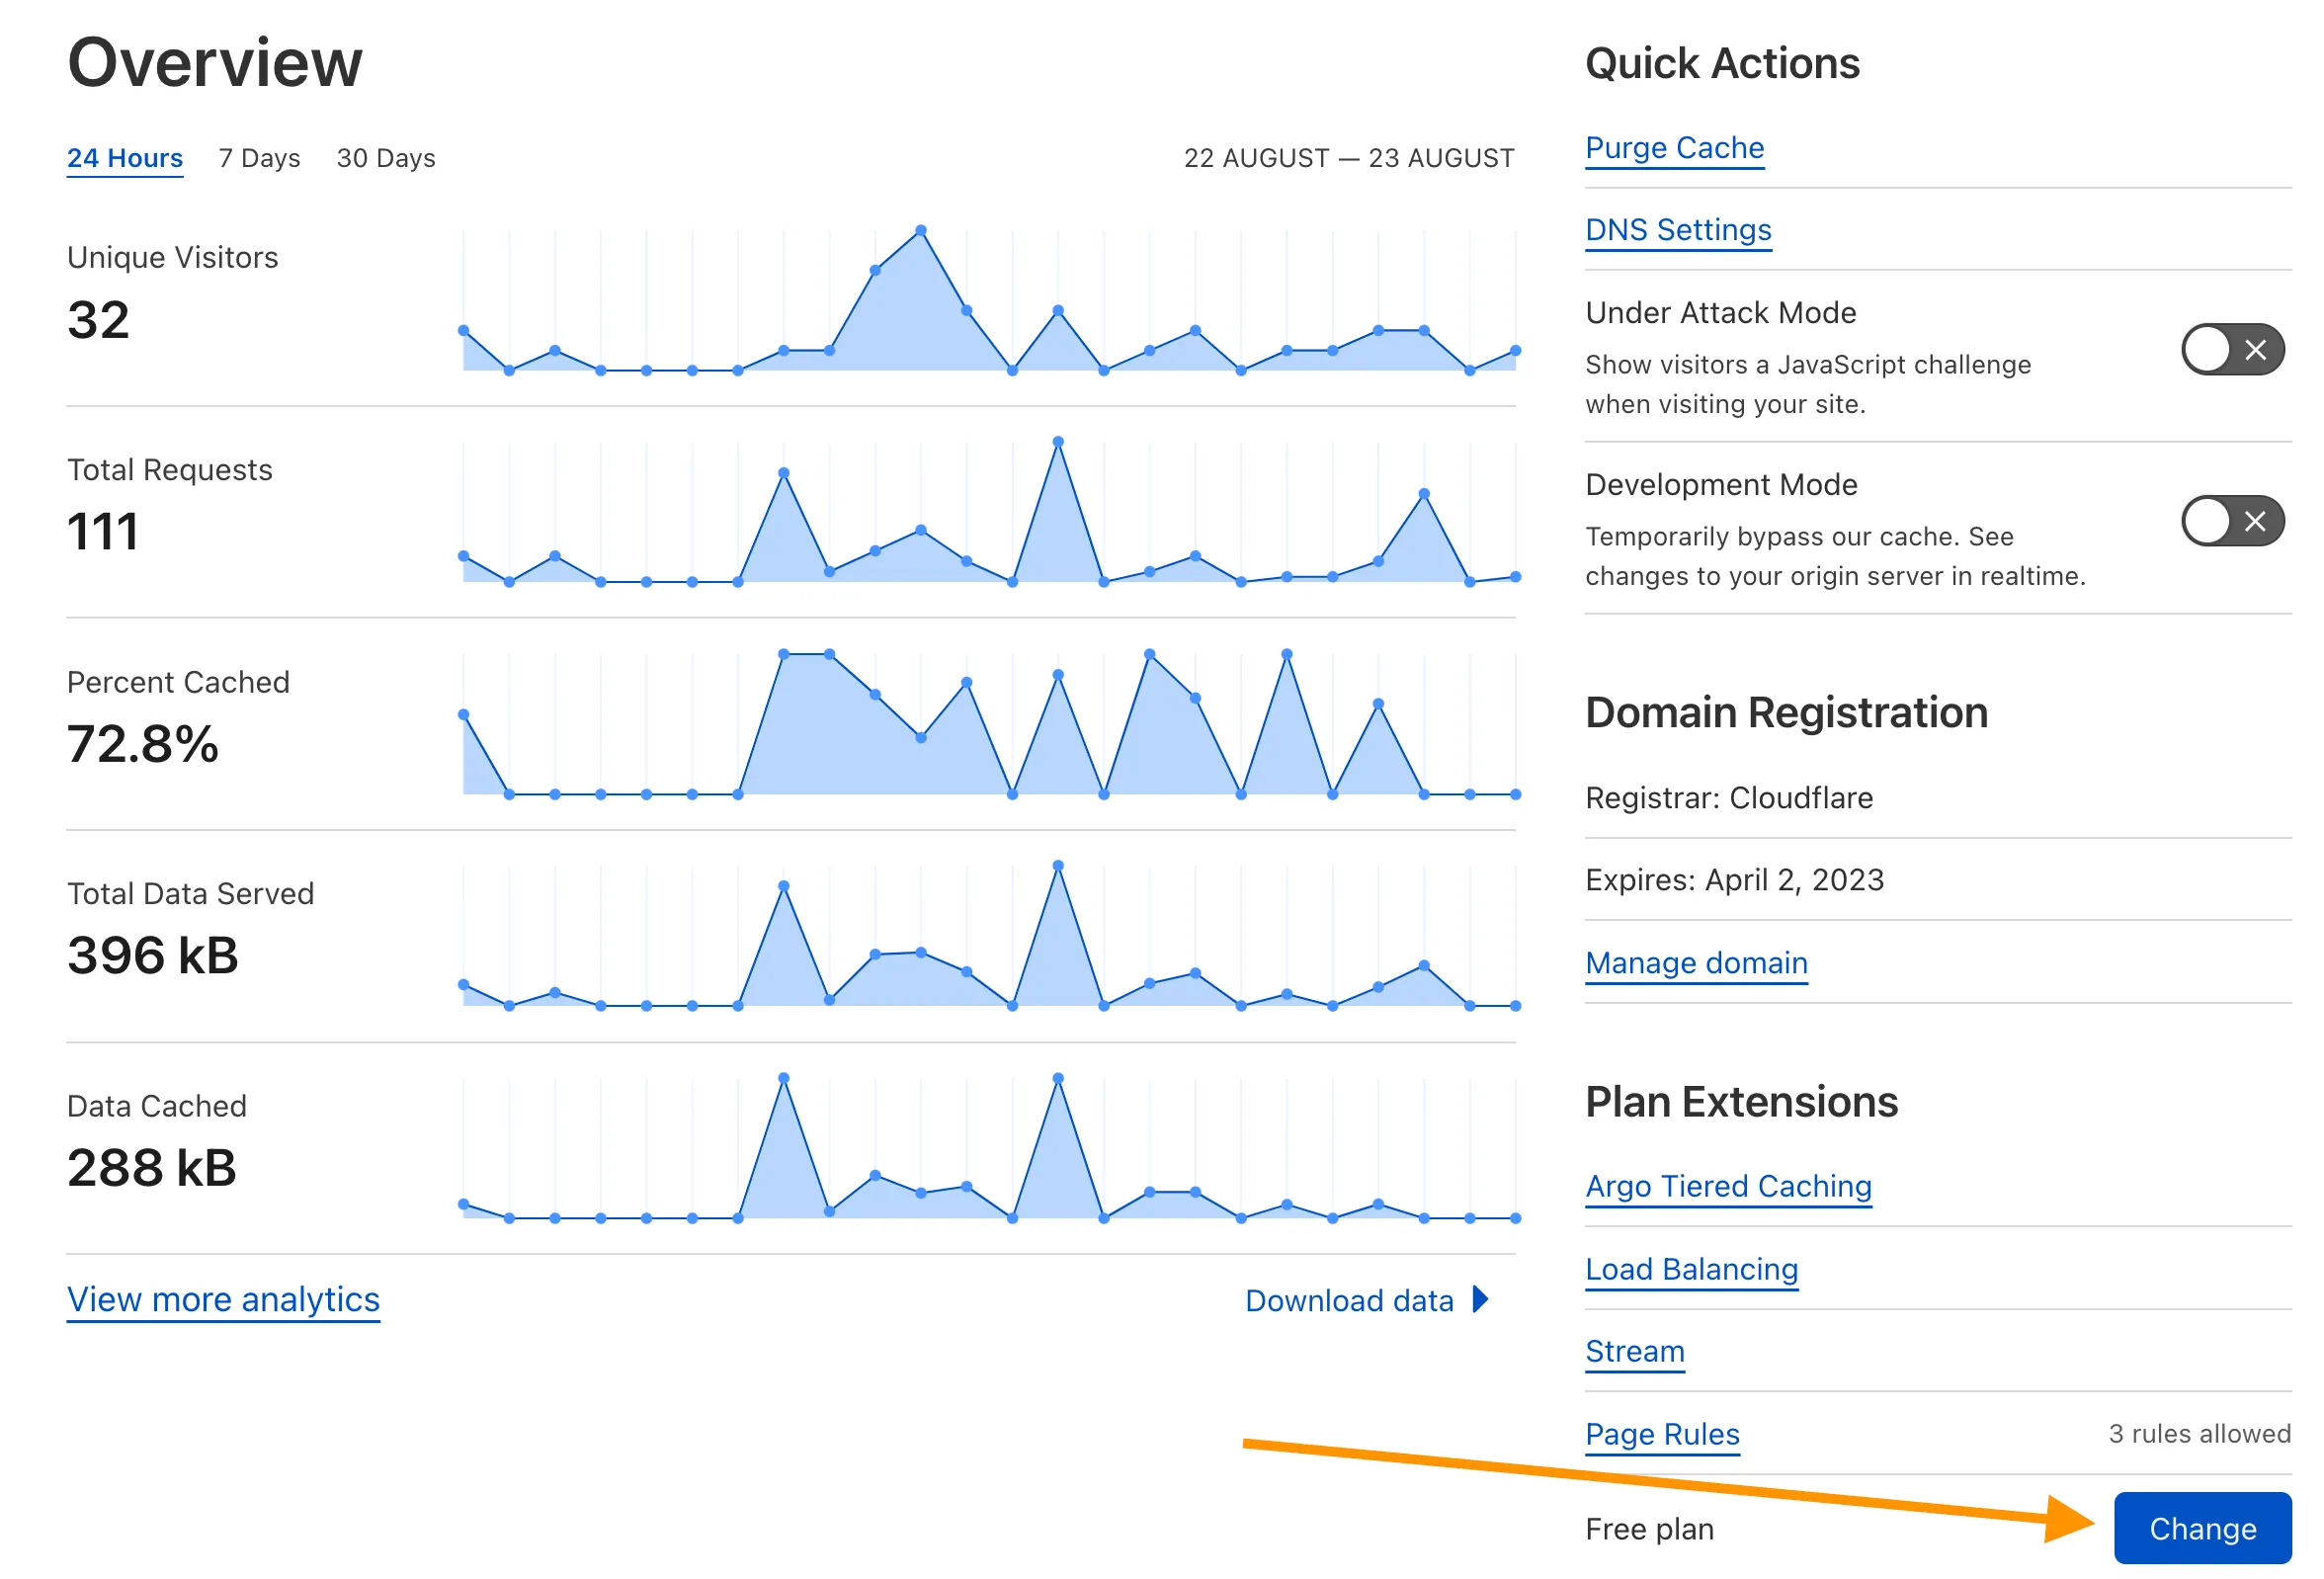The image size is (2324, 1579).
Task: Open Purge Cache
Action: (x=1674, y=147)
